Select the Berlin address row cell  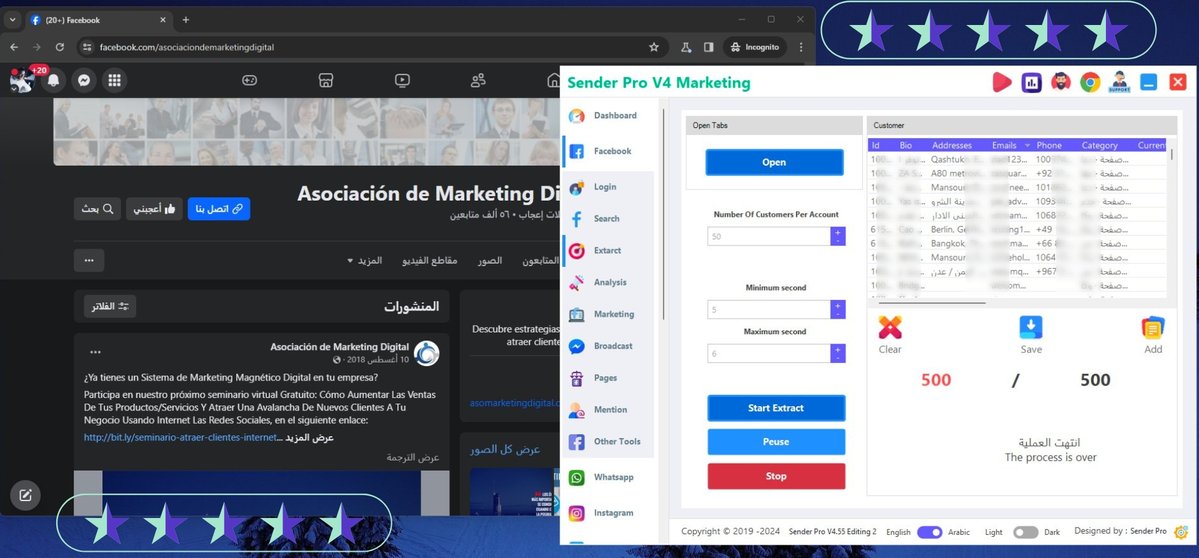click(957, 229)
